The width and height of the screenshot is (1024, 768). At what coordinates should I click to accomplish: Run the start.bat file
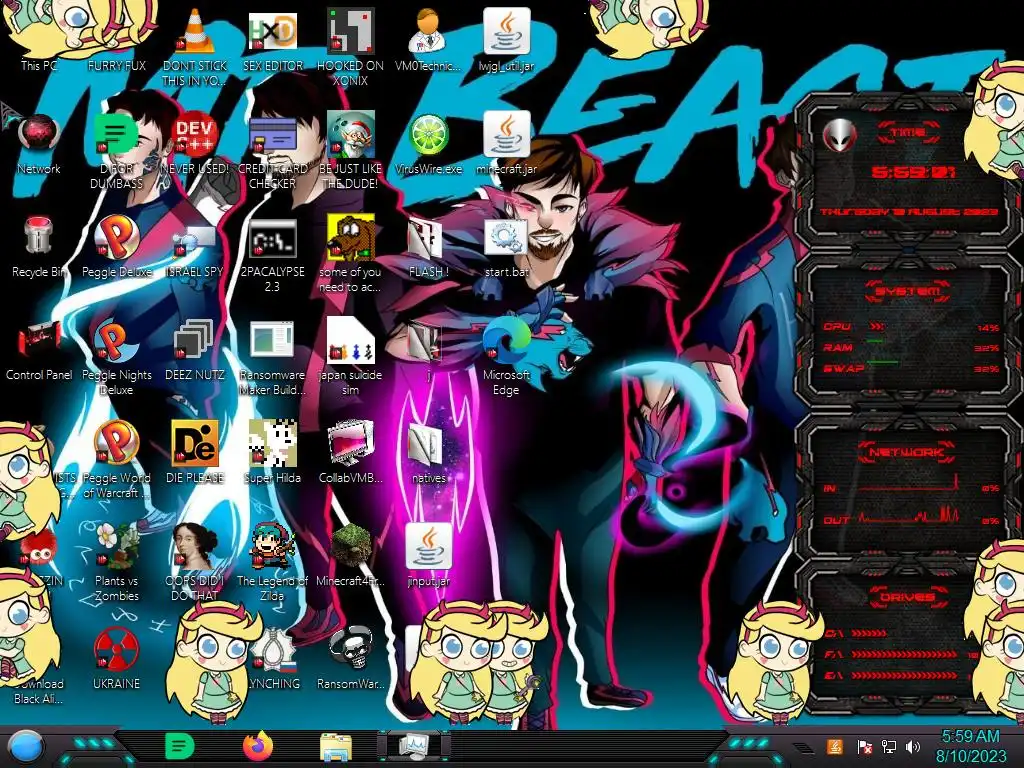coord(506,247)
